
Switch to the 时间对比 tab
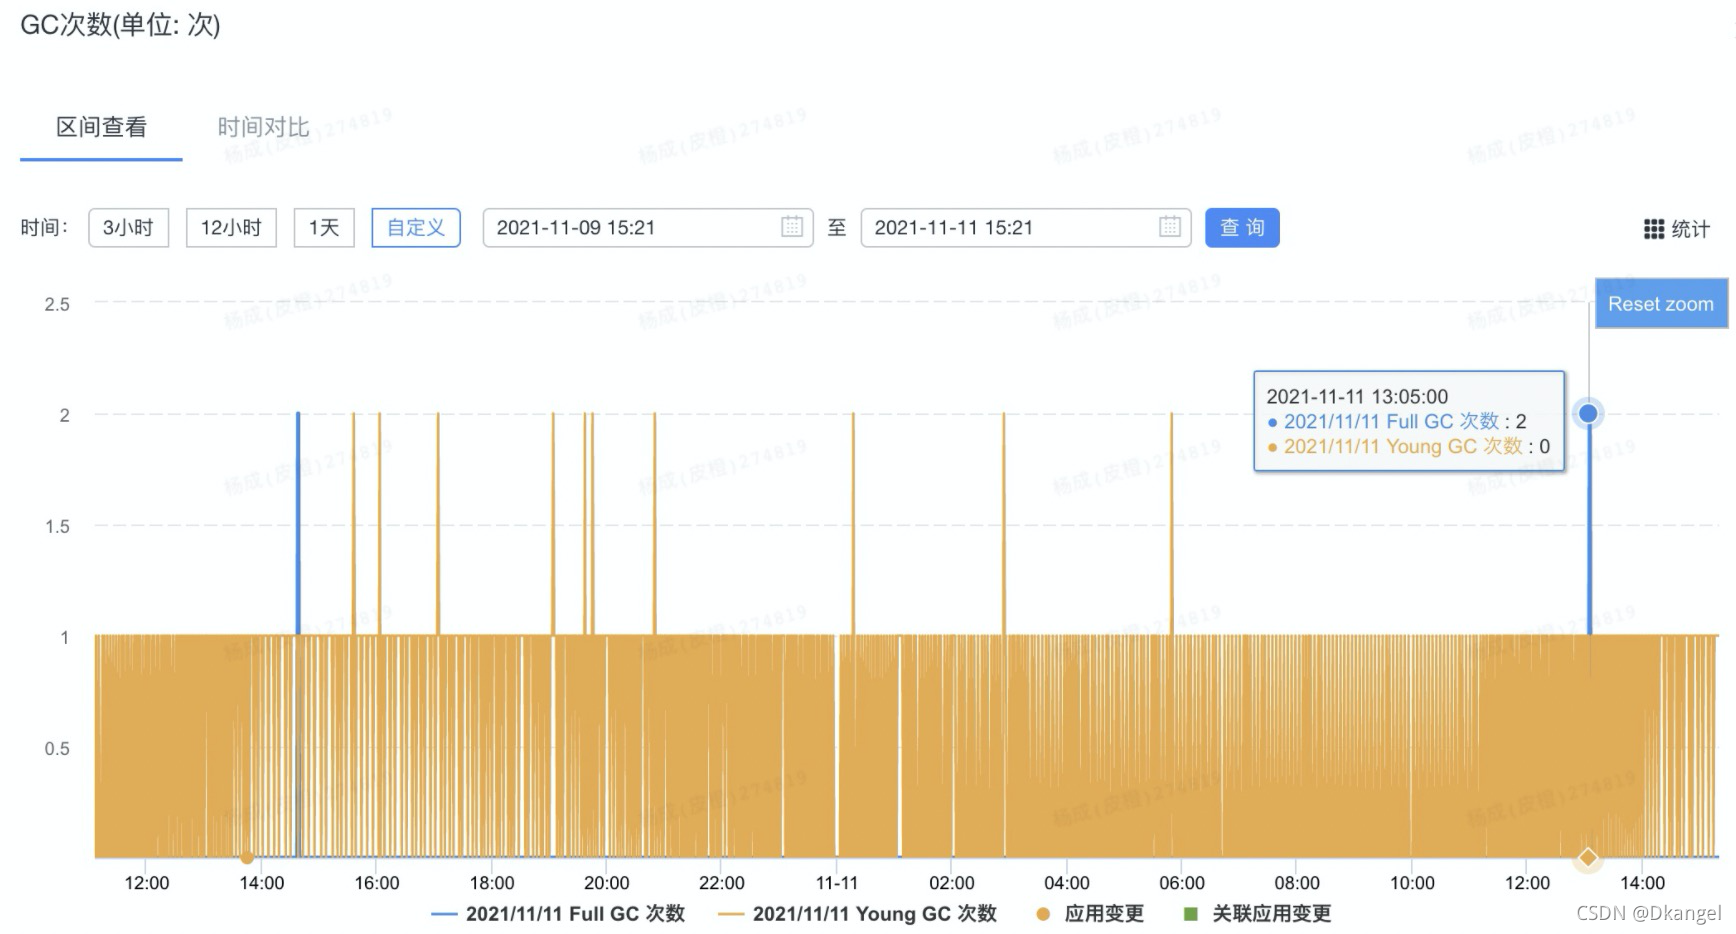click(x=263, y=127)
